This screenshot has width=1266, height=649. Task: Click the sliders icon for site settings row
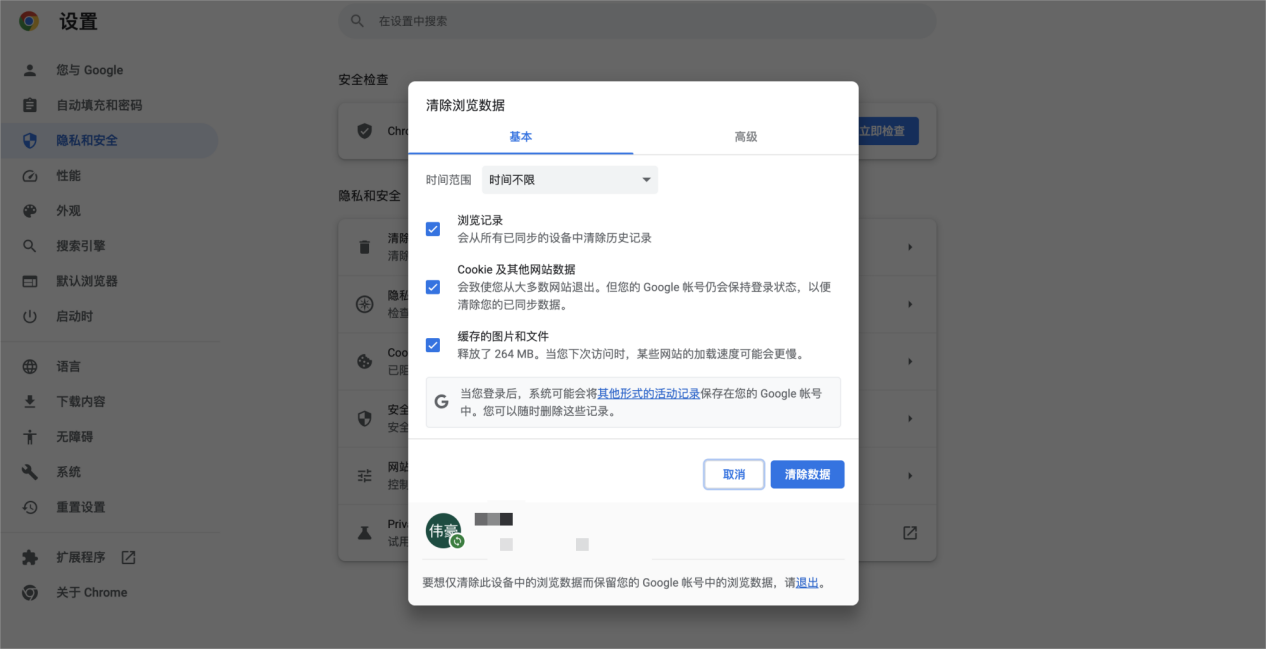pos(365,475)
